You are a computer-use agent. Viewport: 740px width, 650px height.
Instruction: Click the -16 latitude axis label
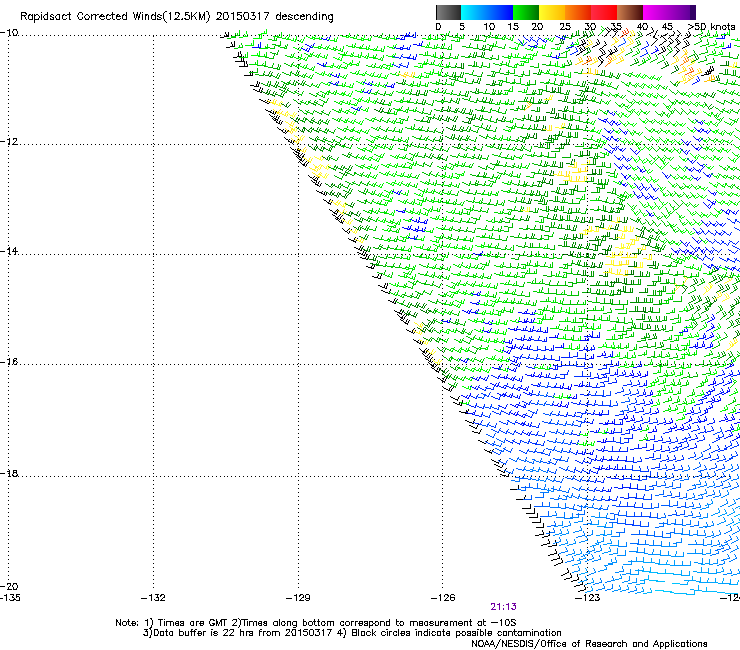[9, 362]
